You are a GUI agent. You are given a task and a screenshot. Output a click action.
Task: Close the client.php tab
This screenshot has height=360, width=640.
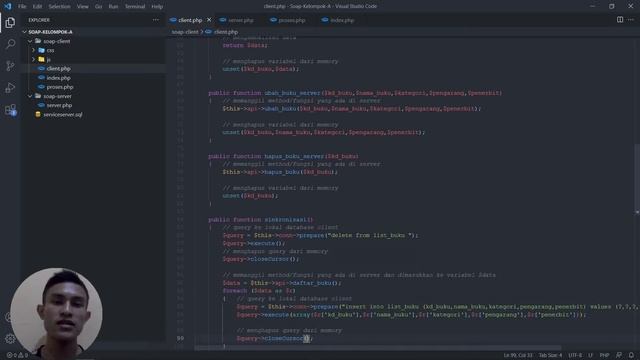(209, 20)
